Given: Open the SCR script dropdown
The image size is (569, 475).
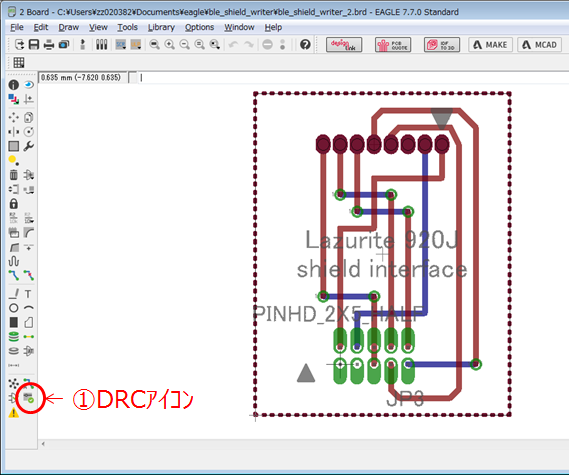Looking at the screenshot, I should 120,44.
